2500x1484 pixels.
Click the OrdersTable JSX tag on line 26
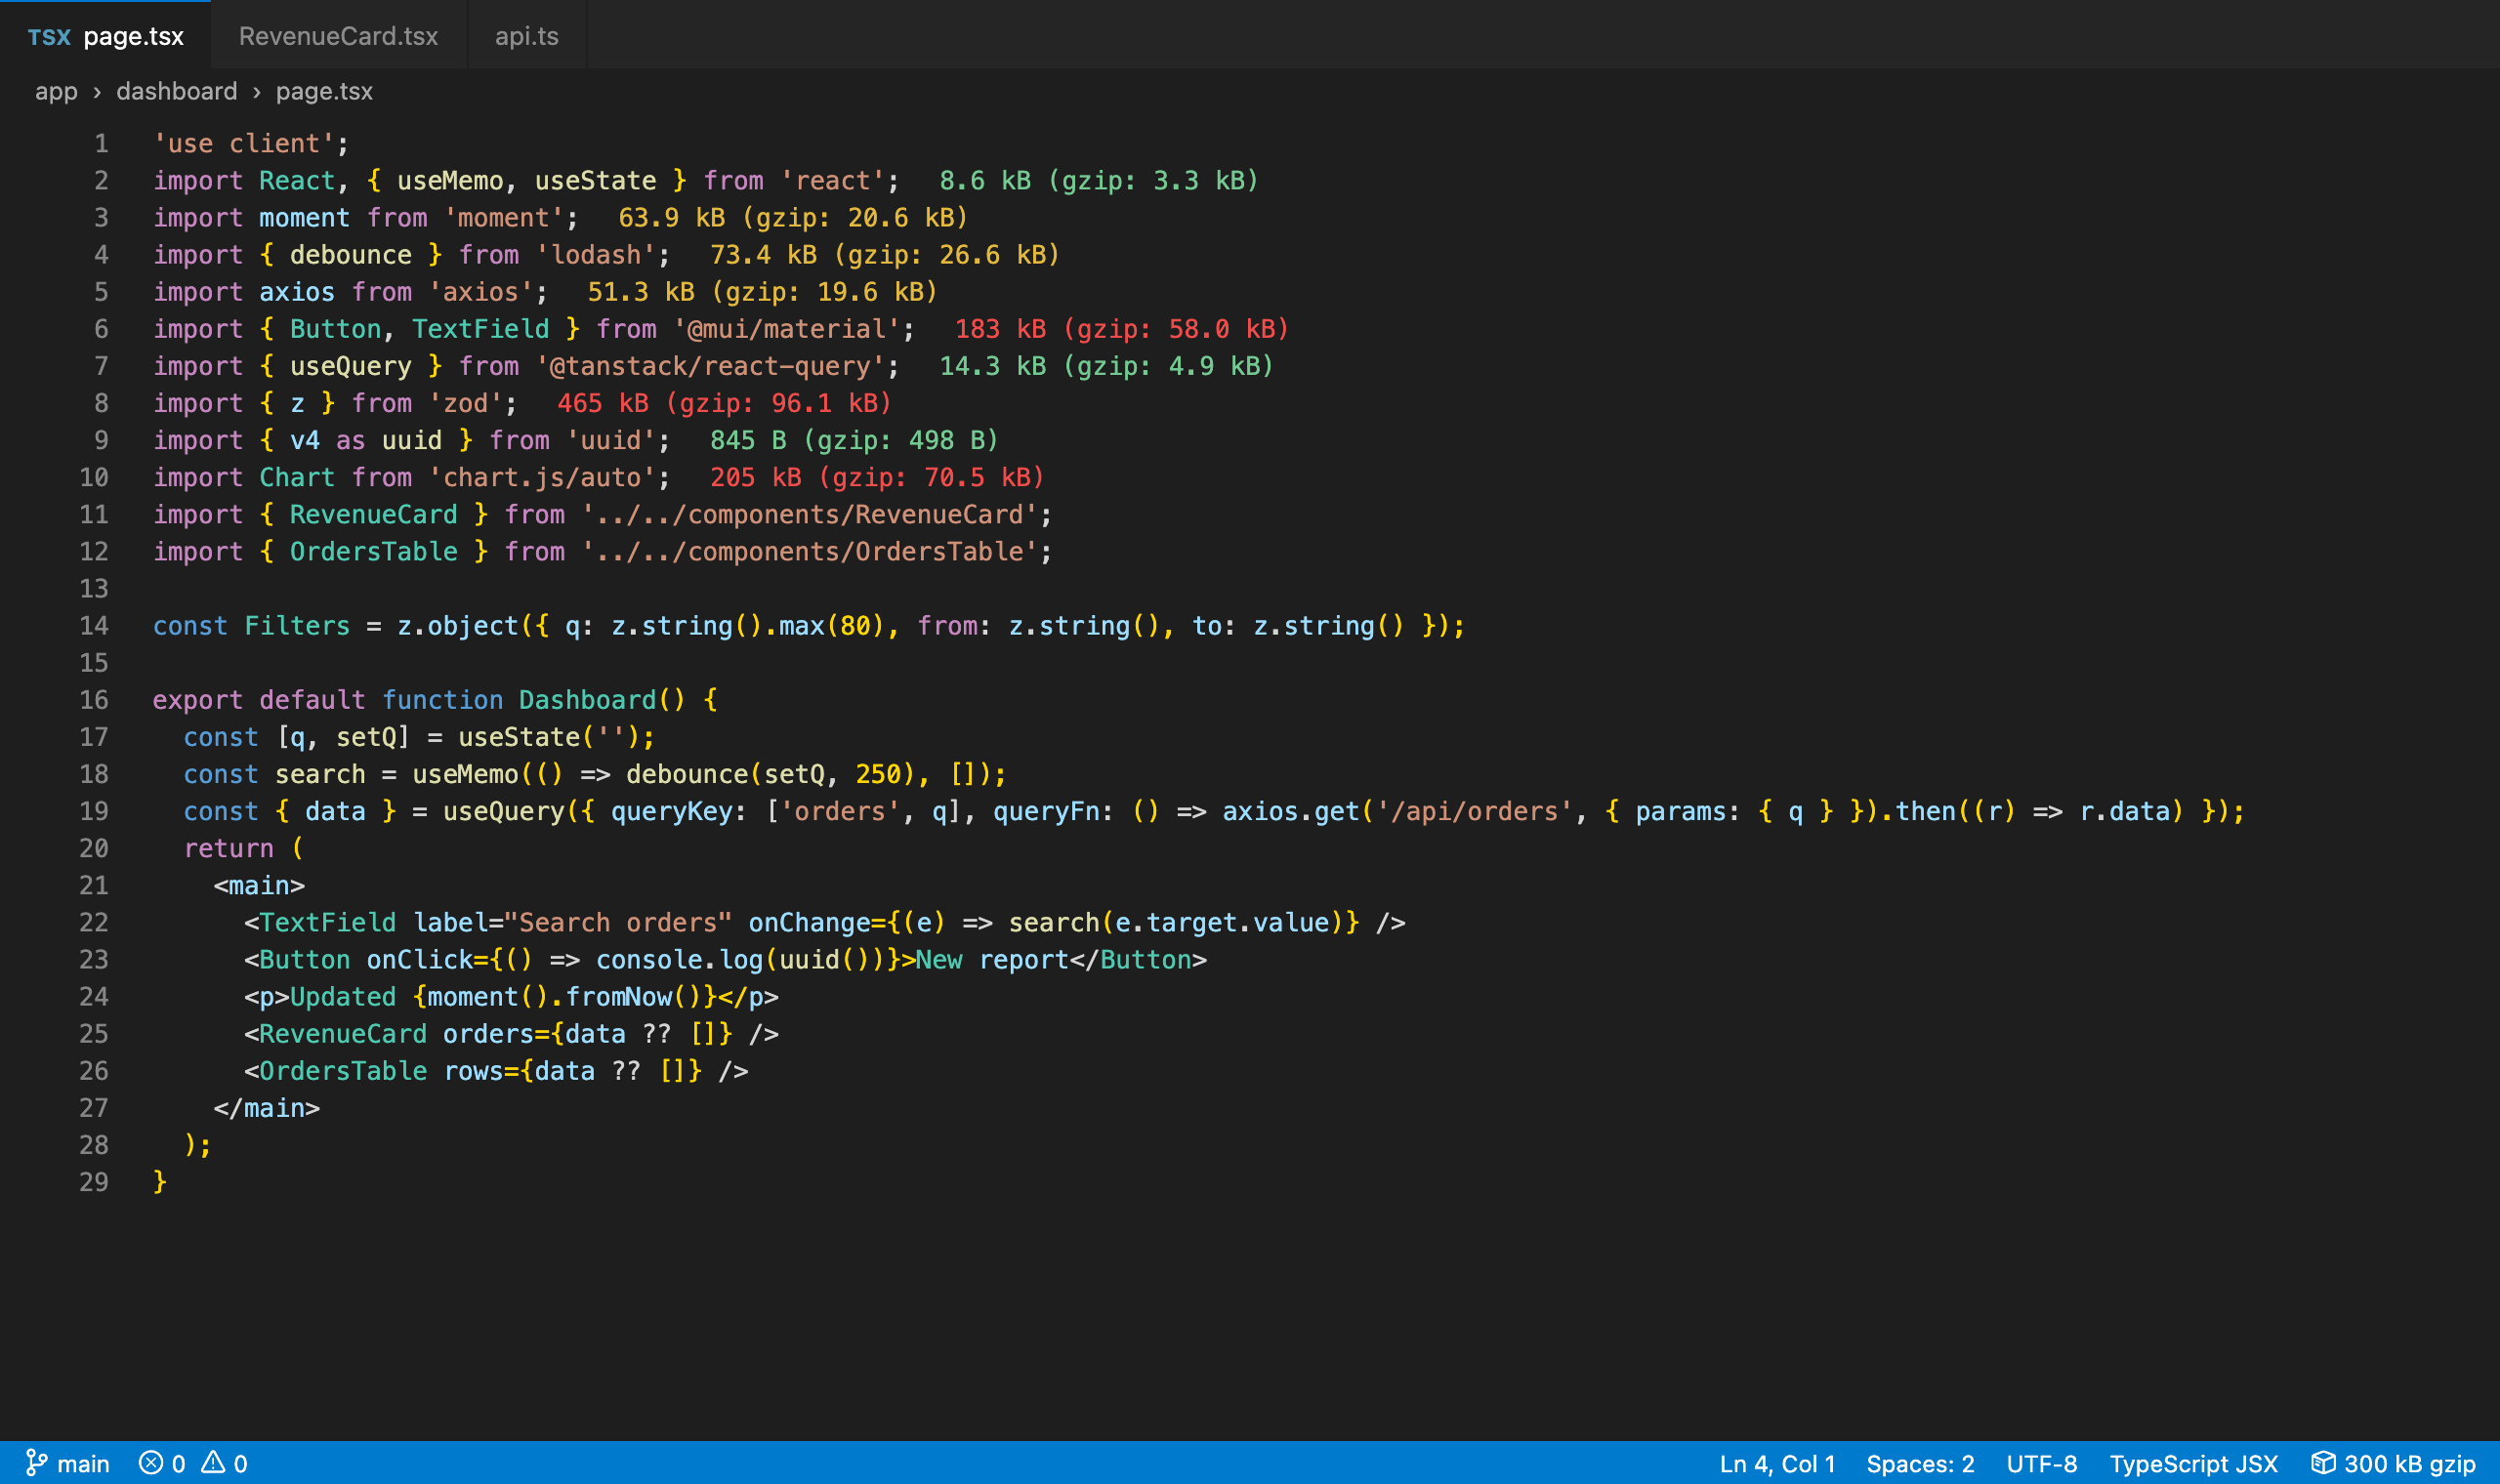tap(342, 1070)
